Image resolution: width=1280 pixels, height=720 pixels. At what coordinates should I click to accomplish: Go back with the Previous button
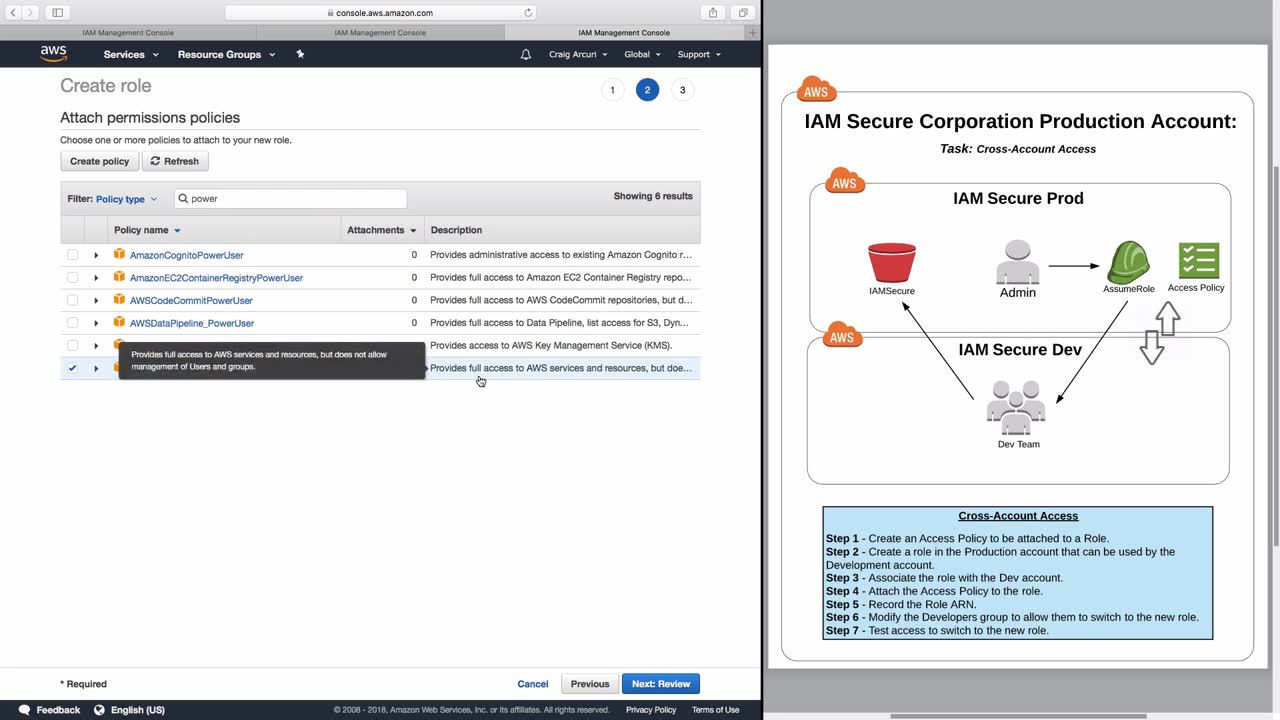590,684
